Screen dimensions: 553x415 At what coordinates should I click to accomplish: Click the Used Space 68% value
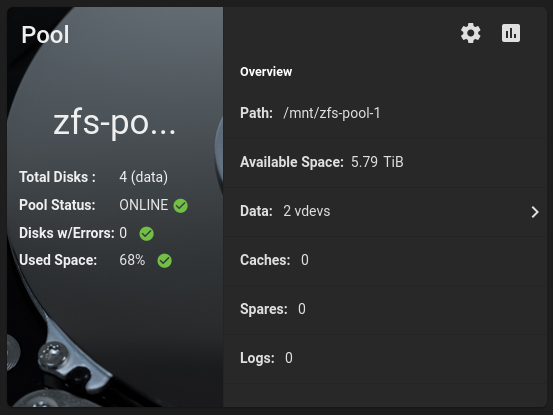[x=132, y=260]
